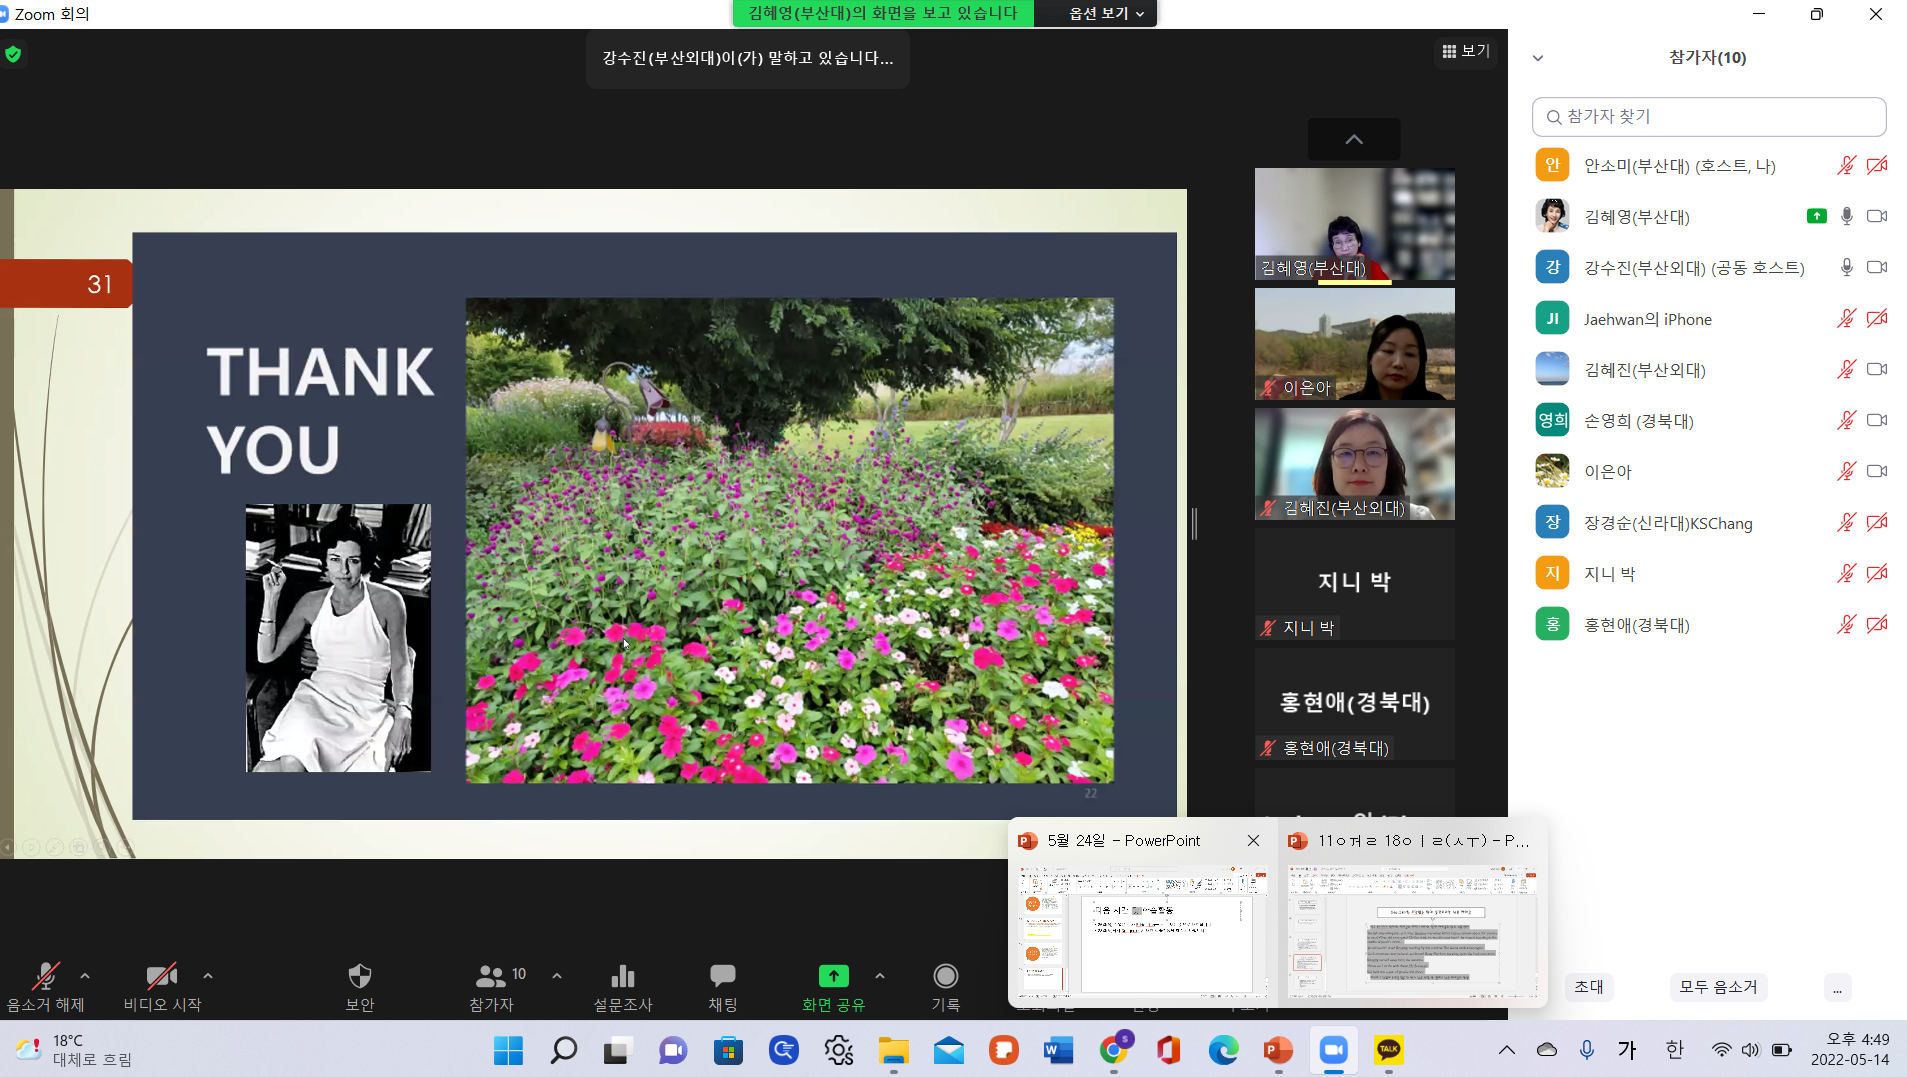Click the 초대 invite button
The height and width of the screenshot is (1077, 1907).
point(1588,987)
